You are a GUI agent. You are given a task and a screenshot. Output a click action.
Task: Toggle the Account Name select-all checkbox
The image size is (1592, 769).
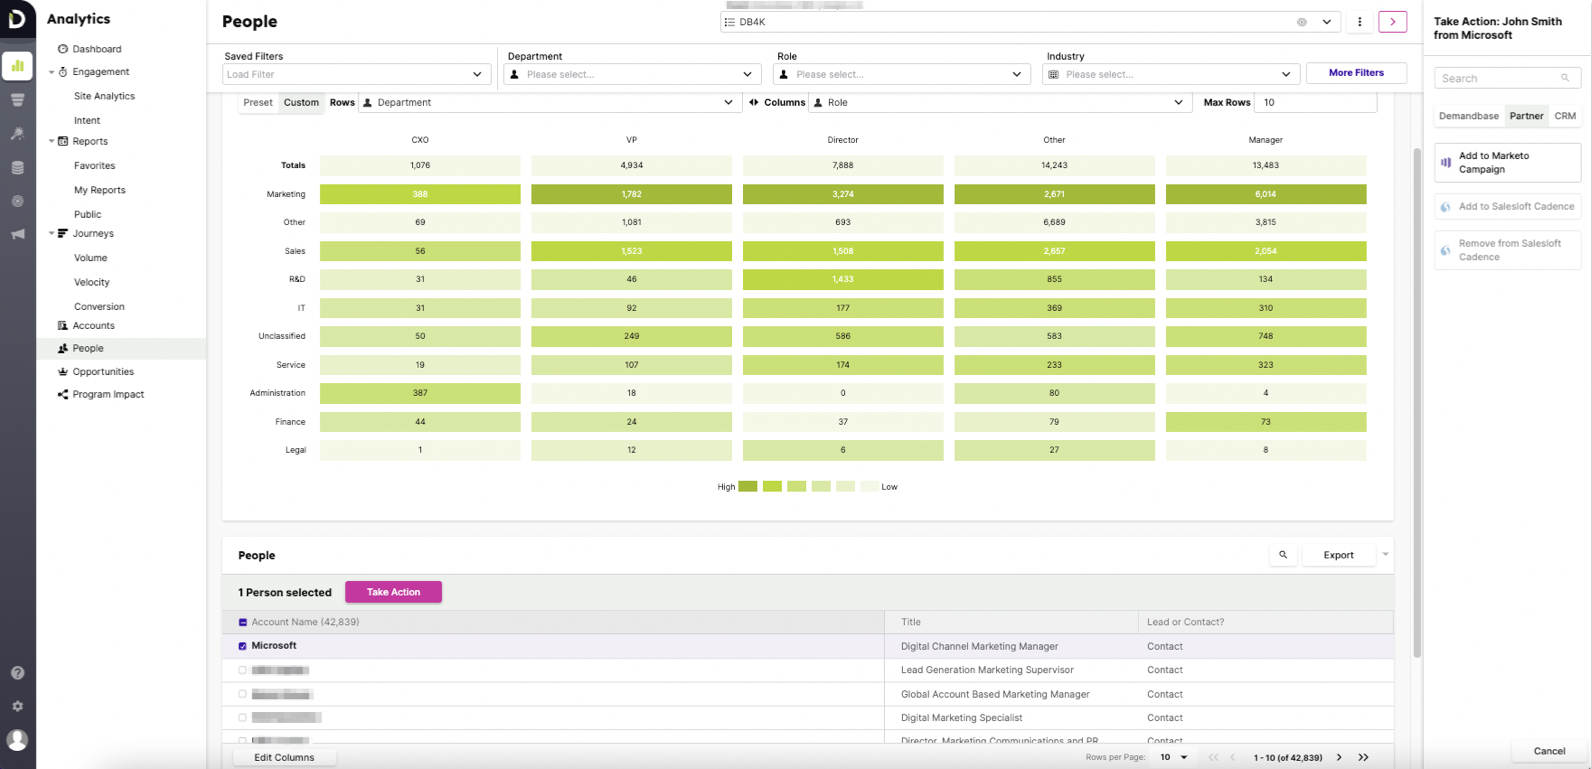pos(242,622)
